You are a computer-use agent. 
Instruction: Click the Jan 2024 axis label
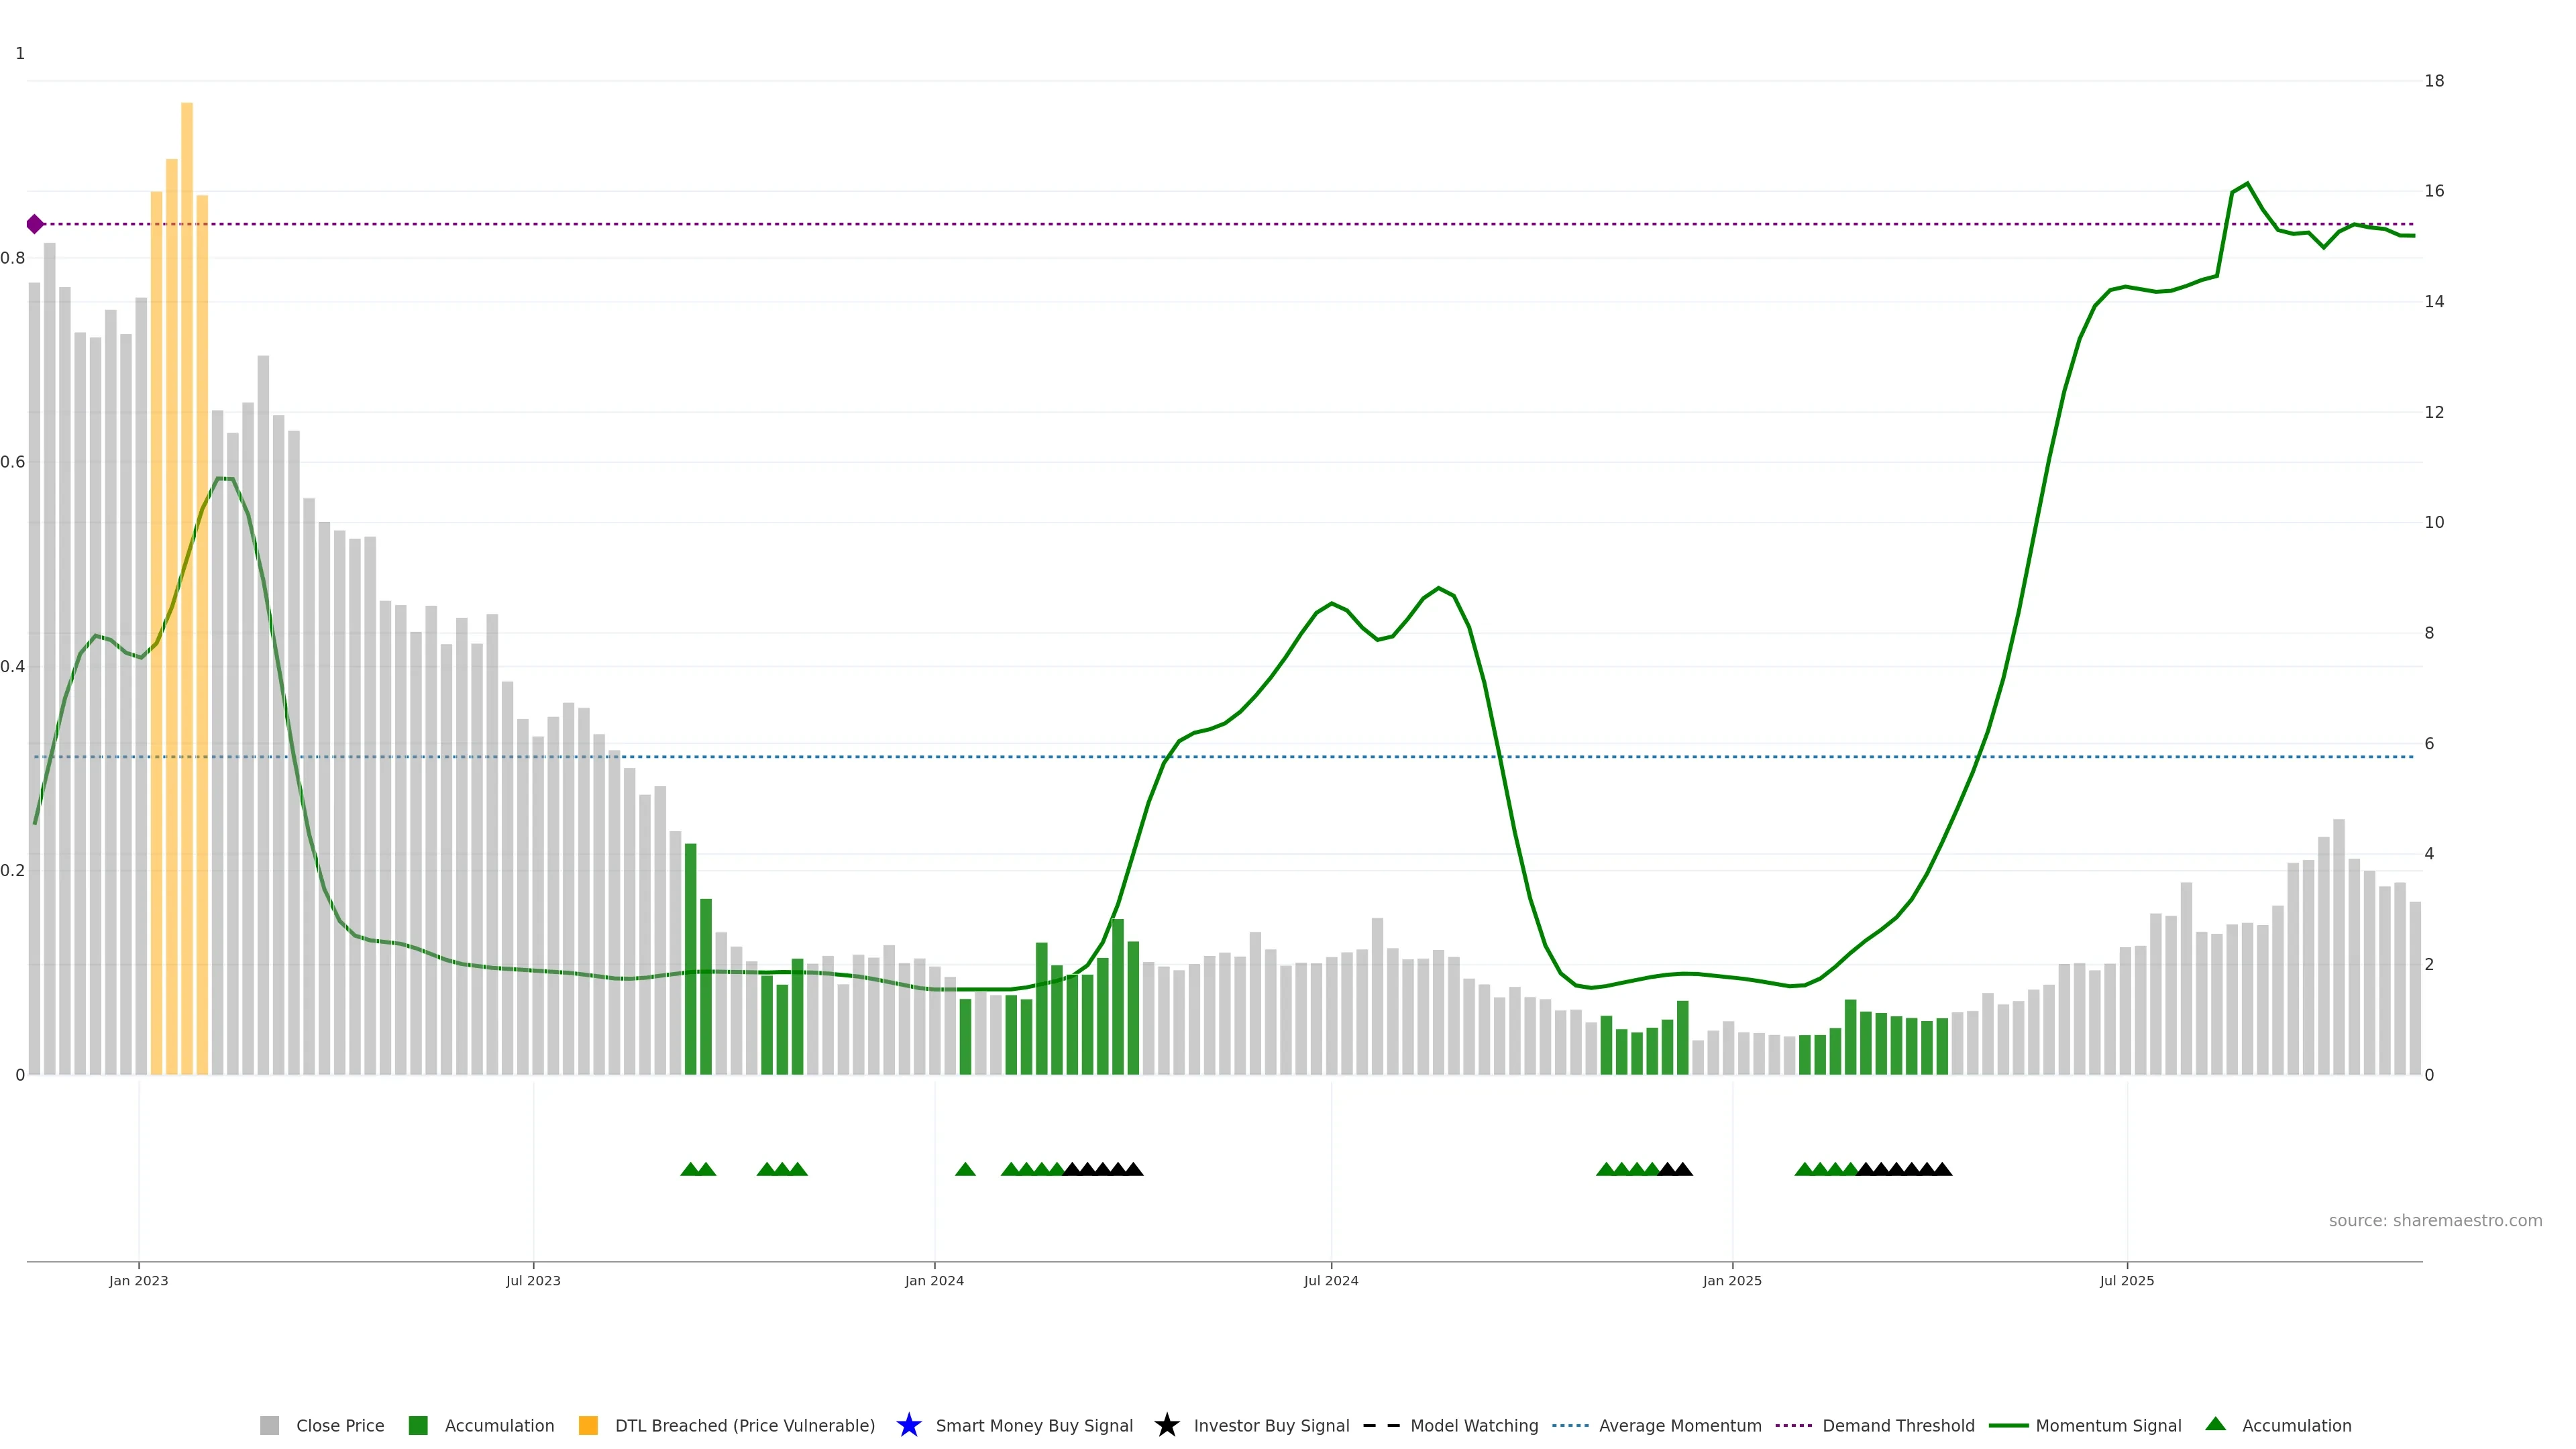pos(934,1280)
